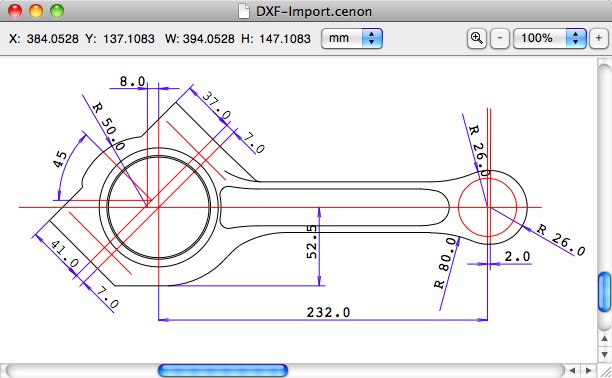Click the X coordinate value 384.0528
This screenshot has height=378, width=612.
[53, 39]
